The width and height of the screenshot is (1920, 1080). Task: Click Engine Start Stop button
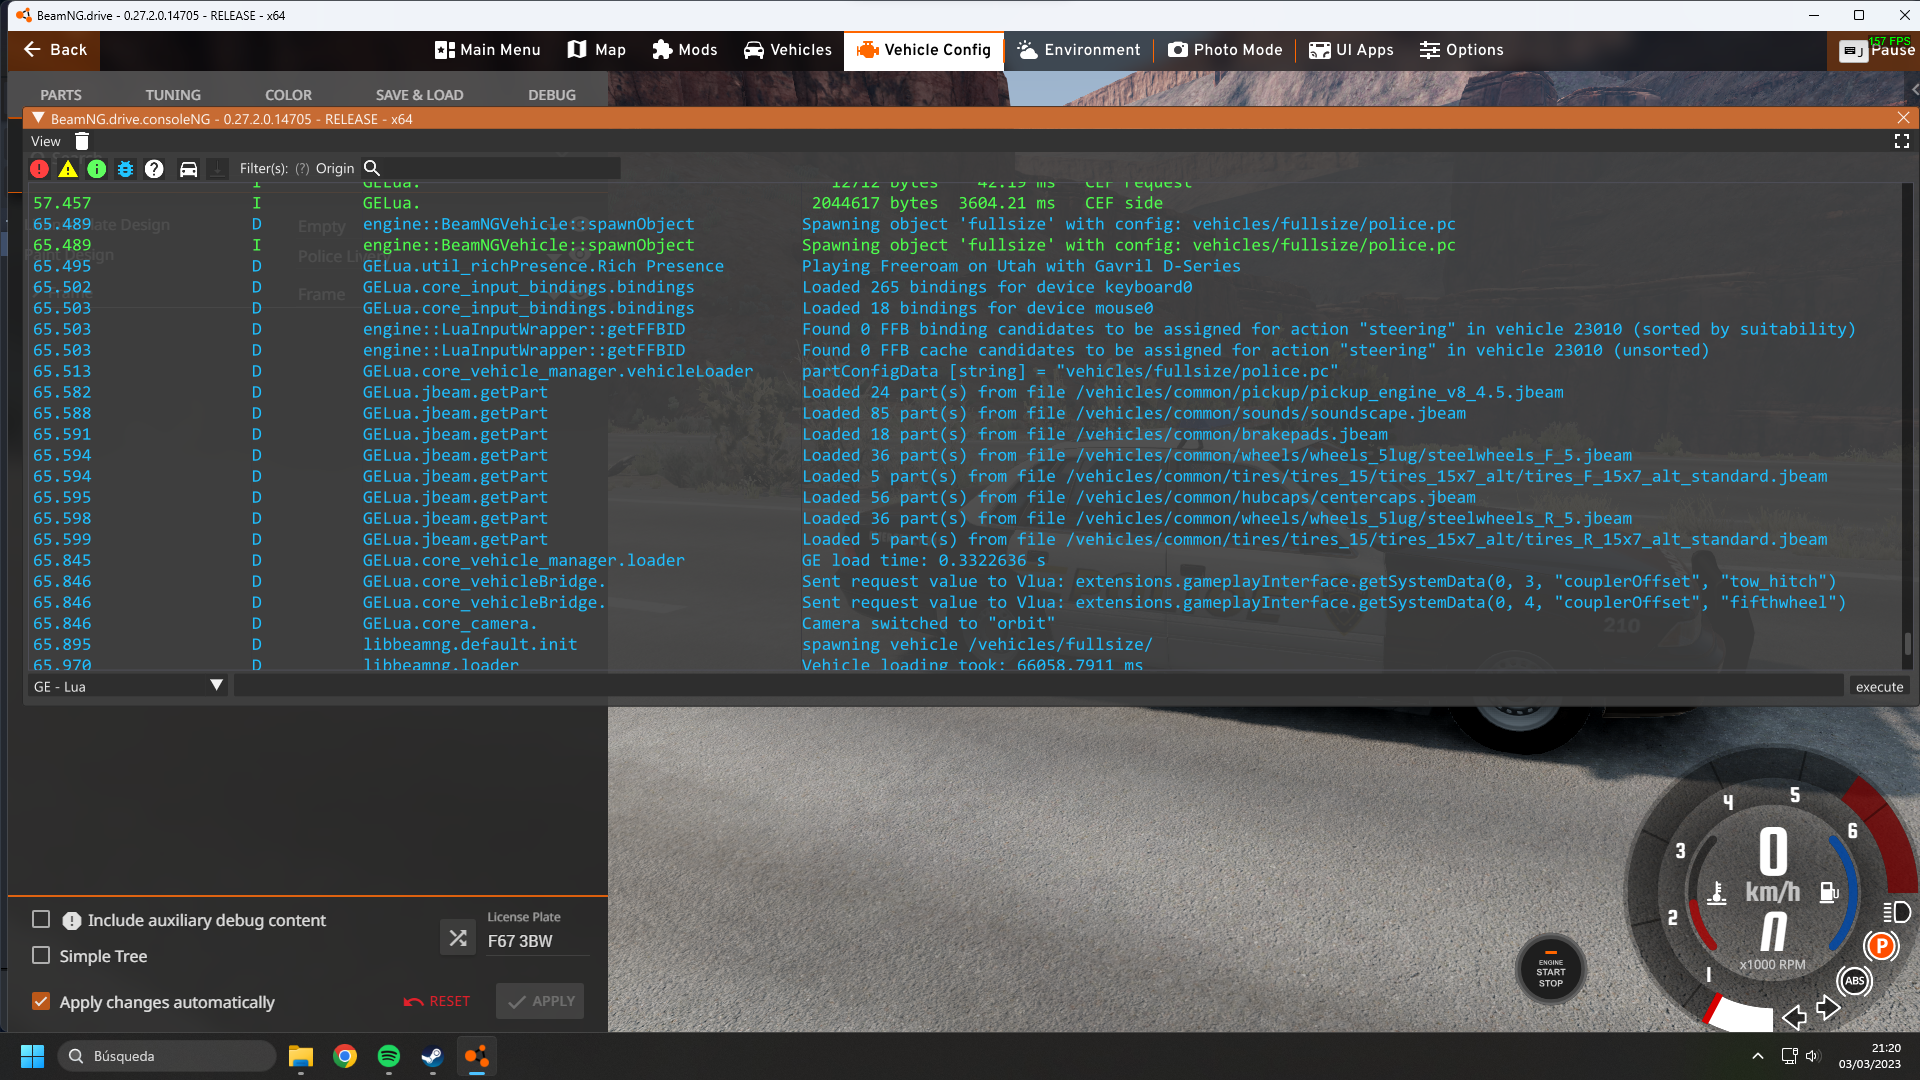1550,970
